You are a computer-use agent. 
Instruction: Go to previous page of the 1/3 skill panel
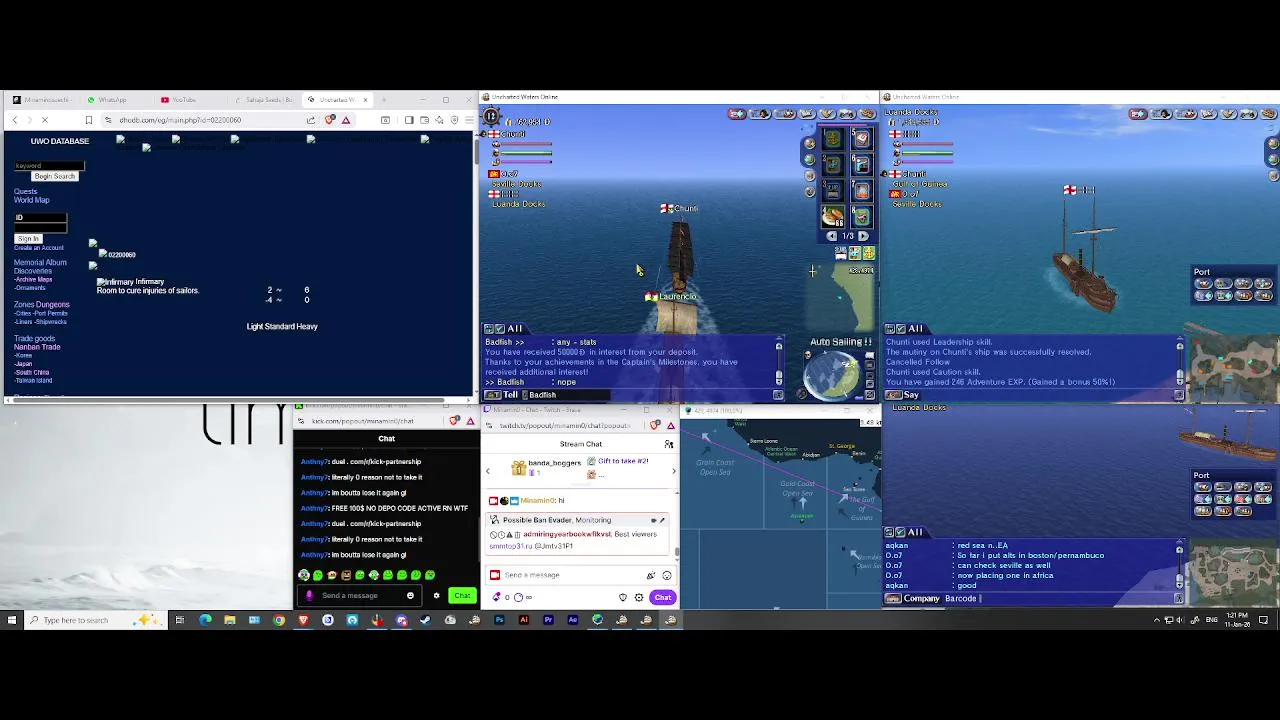831,237
